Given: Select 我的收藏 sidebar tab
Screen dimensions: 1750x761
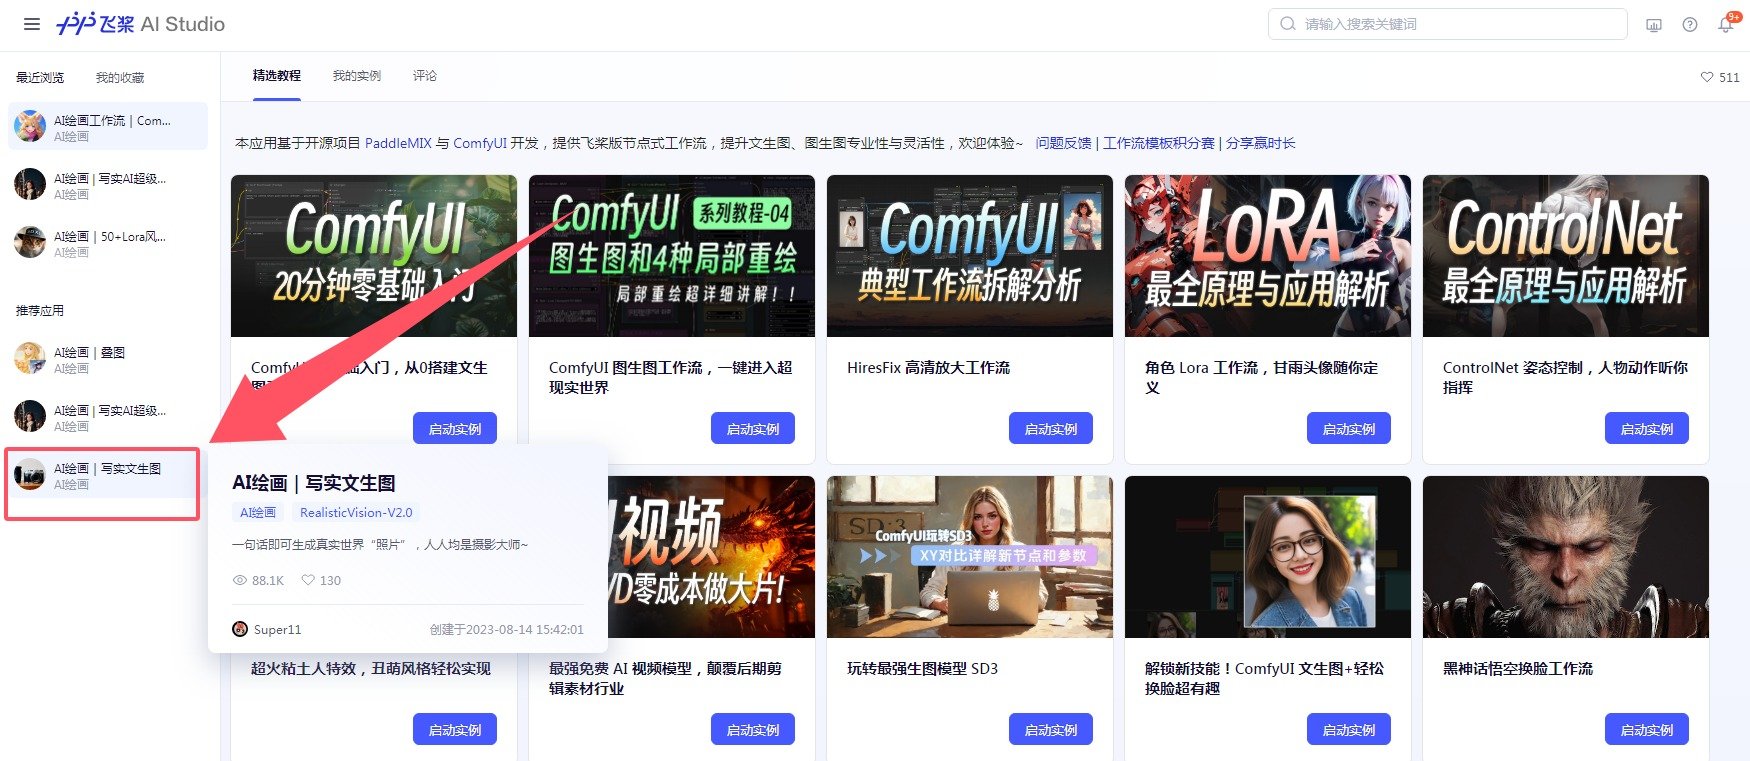Looking at the screenshot, I should [120, 78].
